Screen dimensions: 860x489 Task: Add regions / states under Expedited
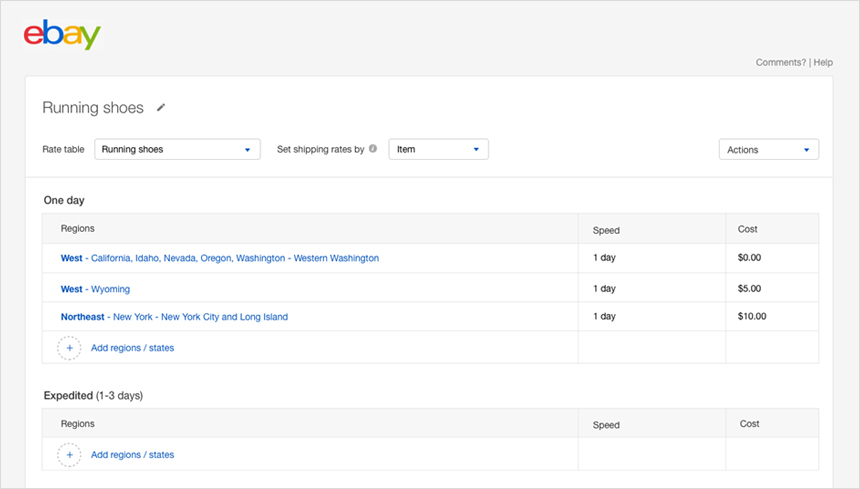(132, 455)
